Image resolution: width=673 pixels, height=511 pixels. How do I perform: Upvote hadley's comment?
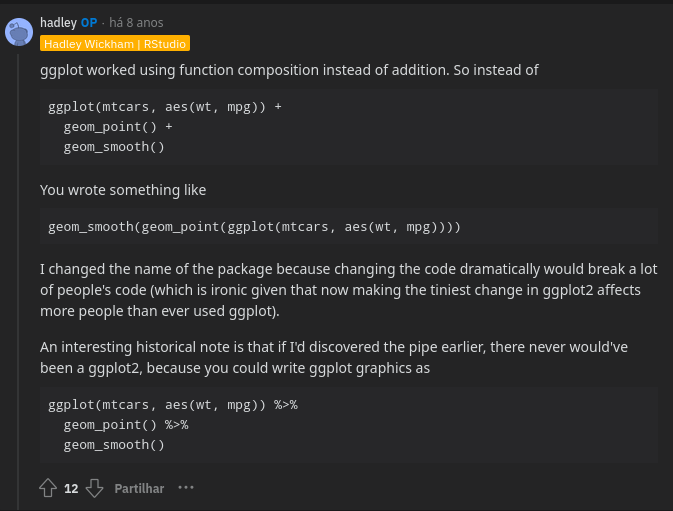[x=48, y=488]
